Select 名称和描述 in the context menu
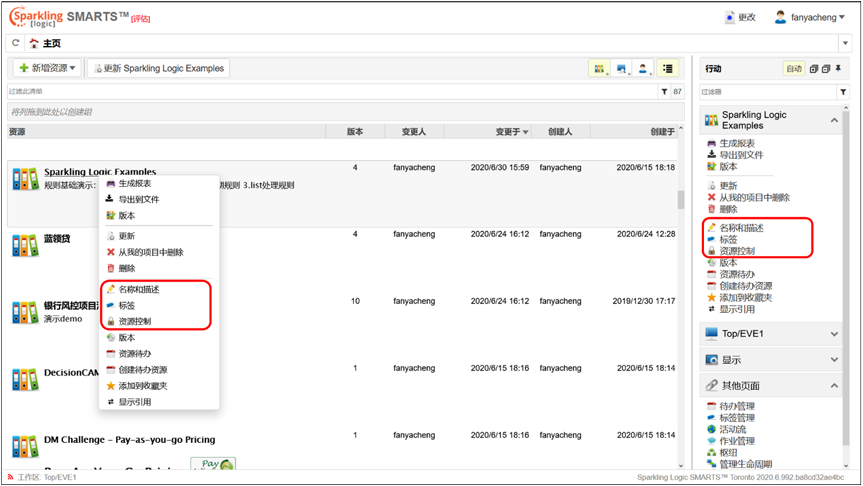This screenshot has height=486, width=863. click(138, 289)
